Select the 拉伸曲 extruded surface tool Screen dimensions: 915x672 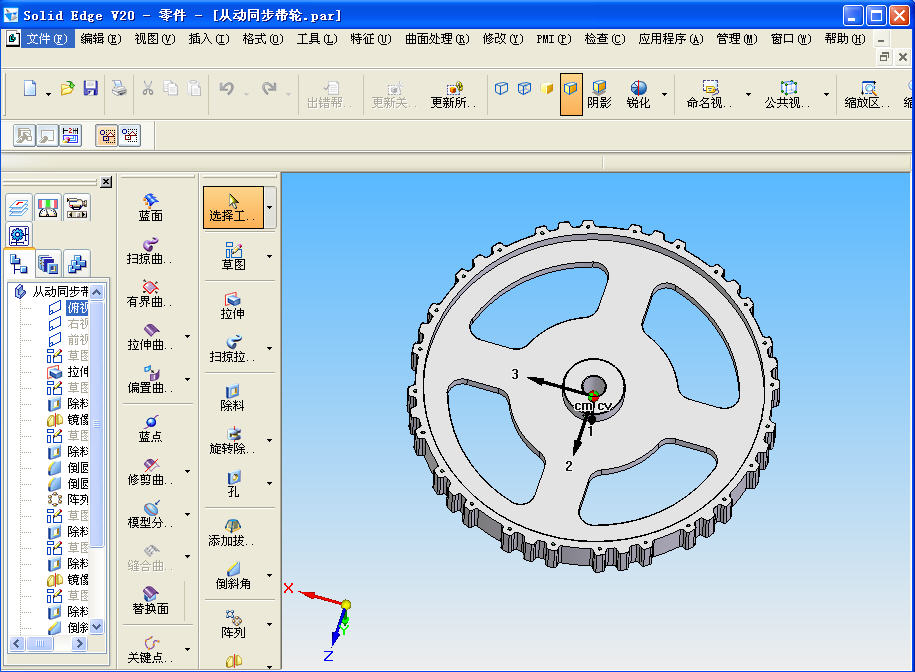(151, 337)
